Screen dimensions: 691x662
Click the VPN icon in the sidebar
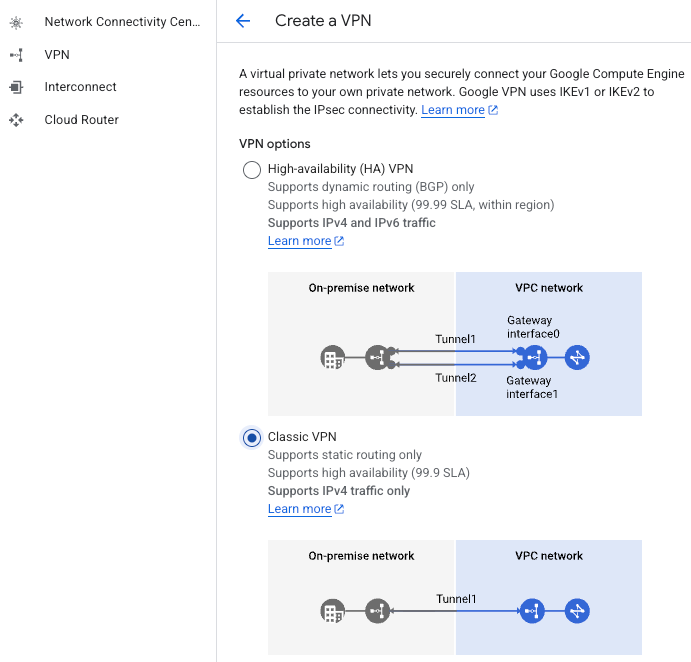[x=16, y=55]
